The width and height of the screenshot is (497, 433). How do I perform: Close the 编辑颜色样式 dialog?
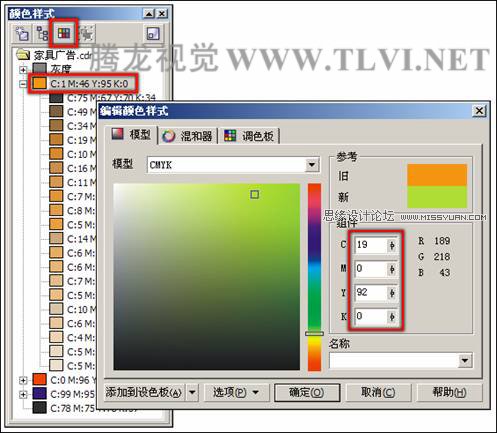coord(479,111)
